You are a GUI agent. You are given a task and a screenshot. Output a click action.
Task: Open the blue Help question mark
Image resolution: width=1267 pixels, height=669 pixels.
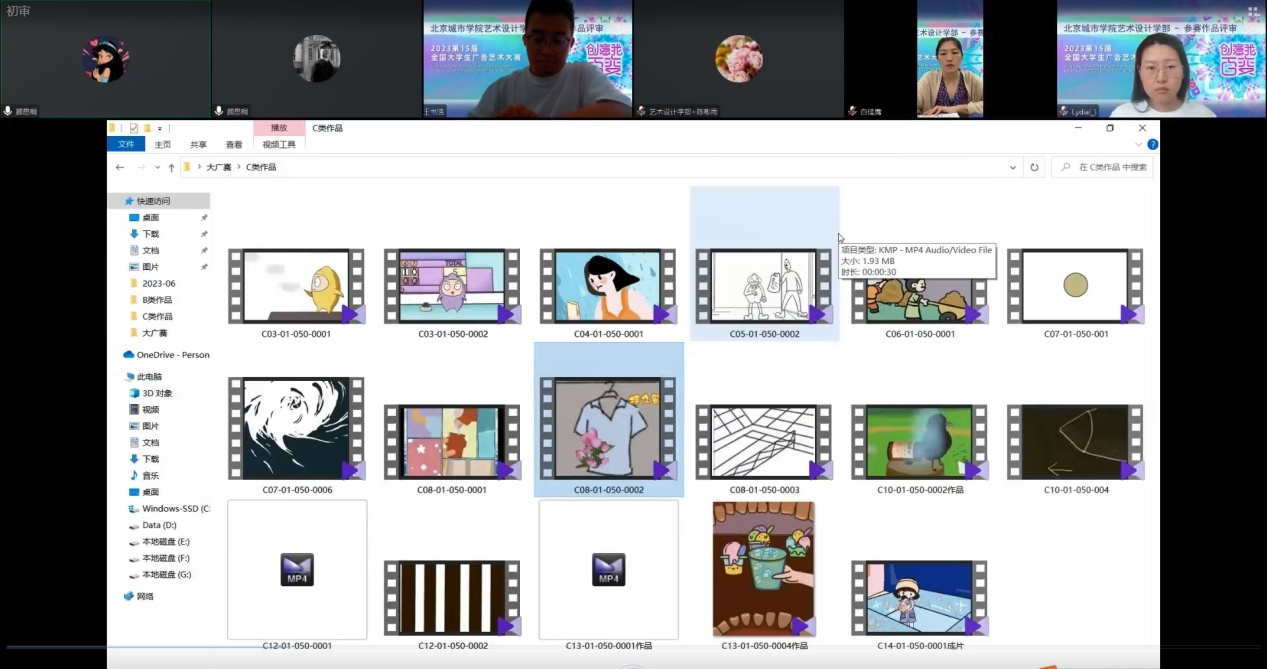pos(1152,144)
